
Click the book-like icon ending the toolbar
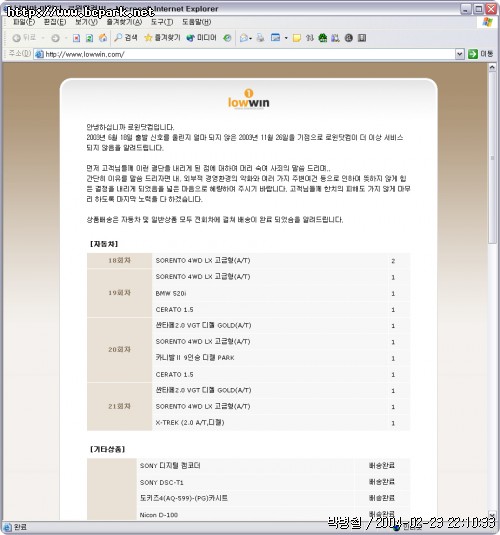point(362,38)
